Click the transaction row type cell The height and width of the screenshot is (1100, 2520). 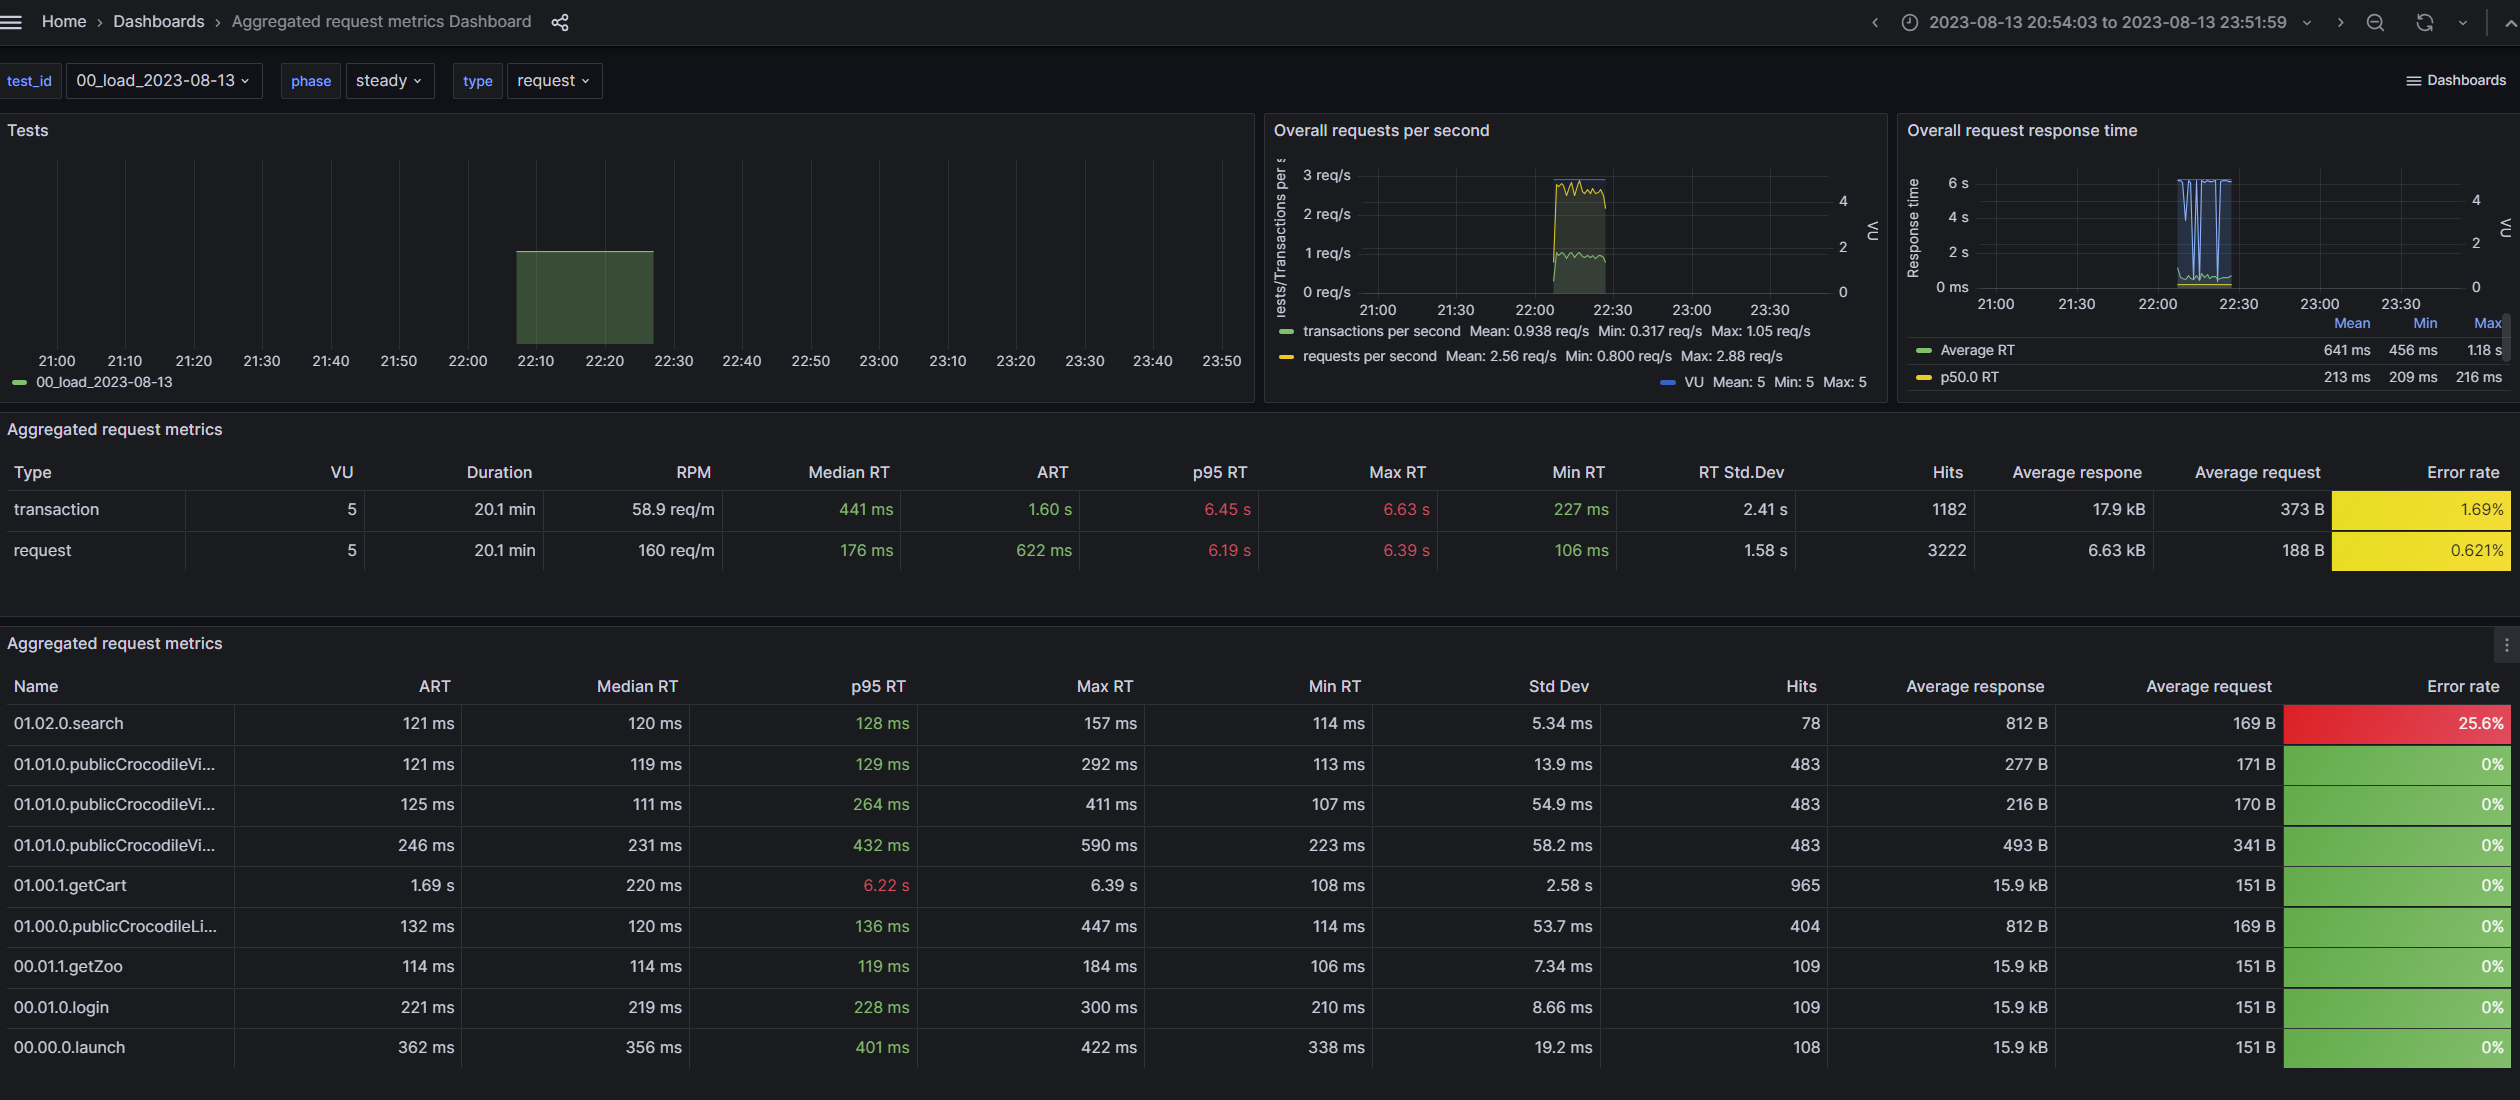pos(56,509)
